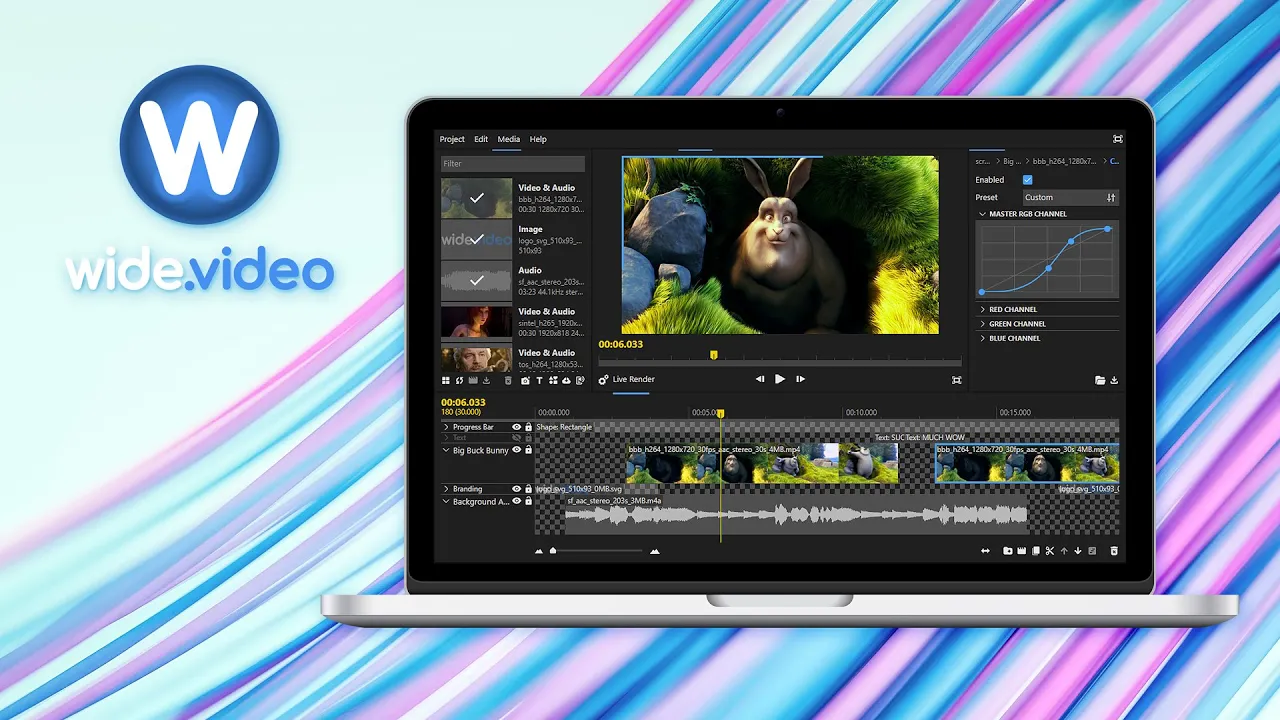Toggle fullscreen icon in top-right corner
Image resolution: width=1280 pixels, height=720 pixels.
(x=1117, y=139)
